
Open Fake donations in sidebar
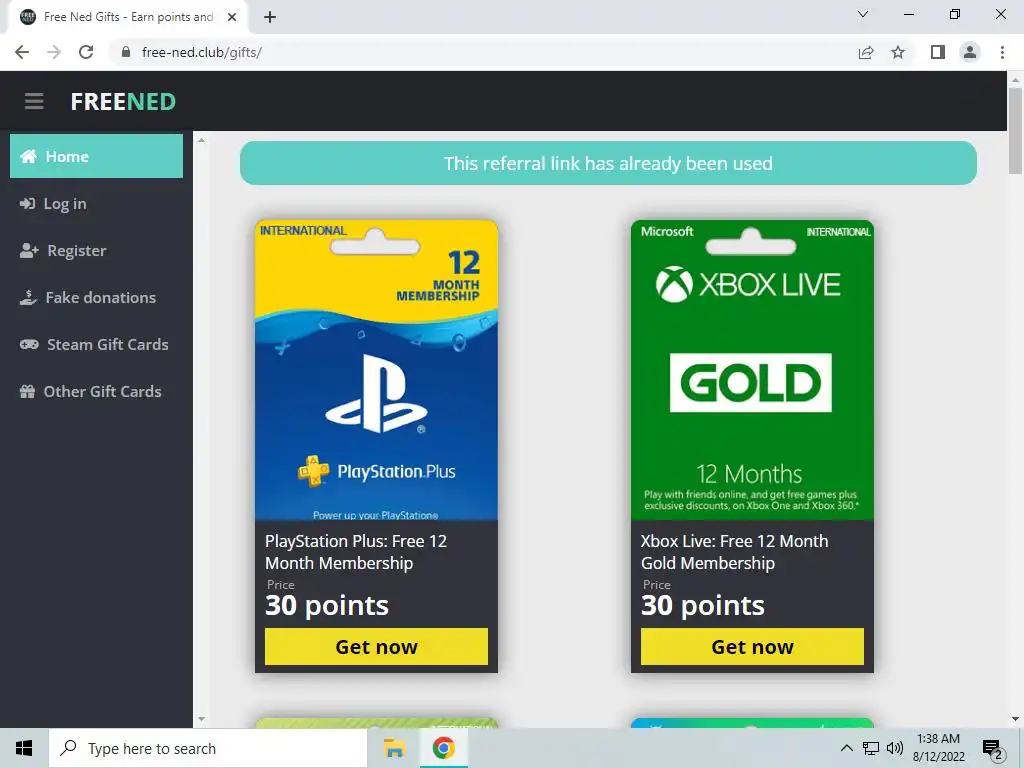pos(97,298)
